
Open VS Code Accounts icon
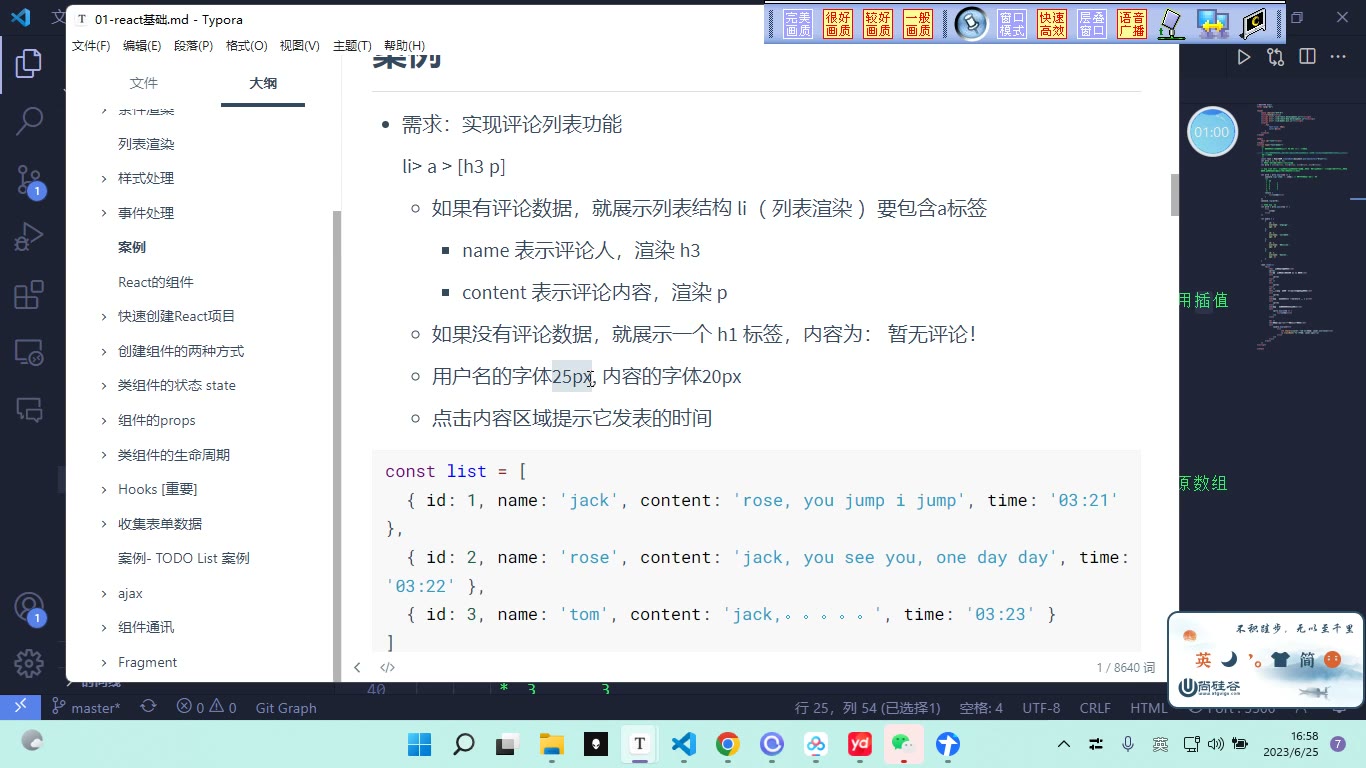pyautogui.click(x=29, y=607)
